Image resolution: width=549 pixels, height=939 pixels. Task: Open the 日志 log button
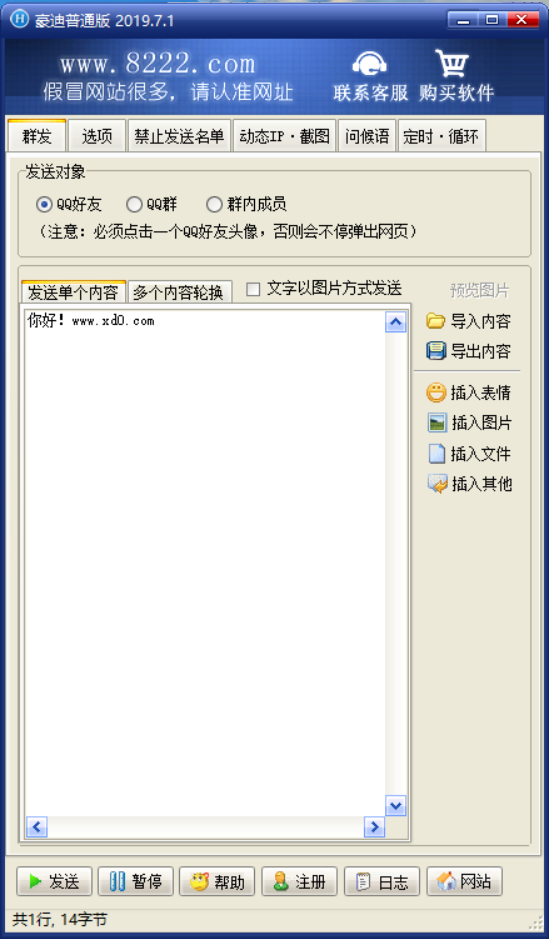tap(382, 881)
